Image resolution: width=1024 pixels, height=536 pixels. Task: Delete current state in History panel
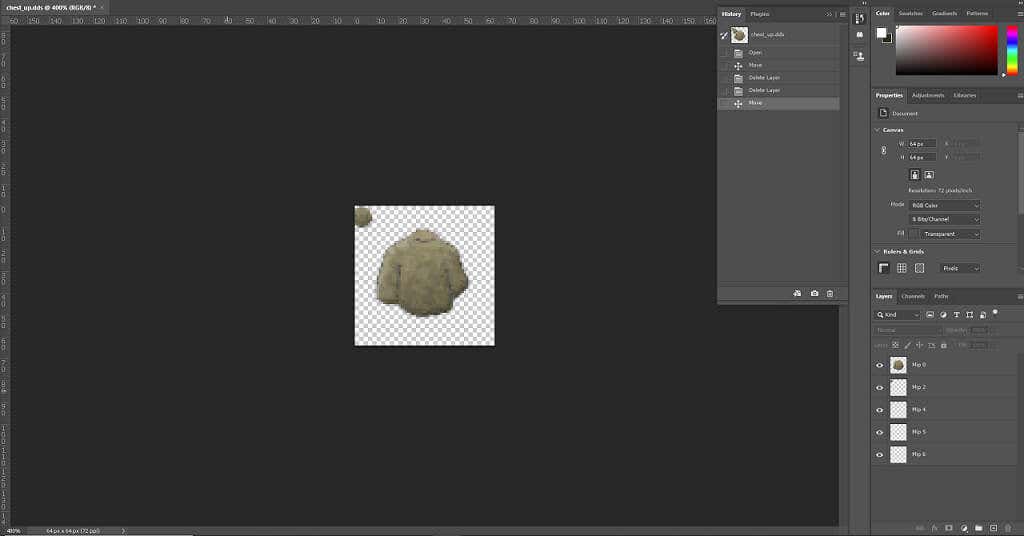pos(830,294)
